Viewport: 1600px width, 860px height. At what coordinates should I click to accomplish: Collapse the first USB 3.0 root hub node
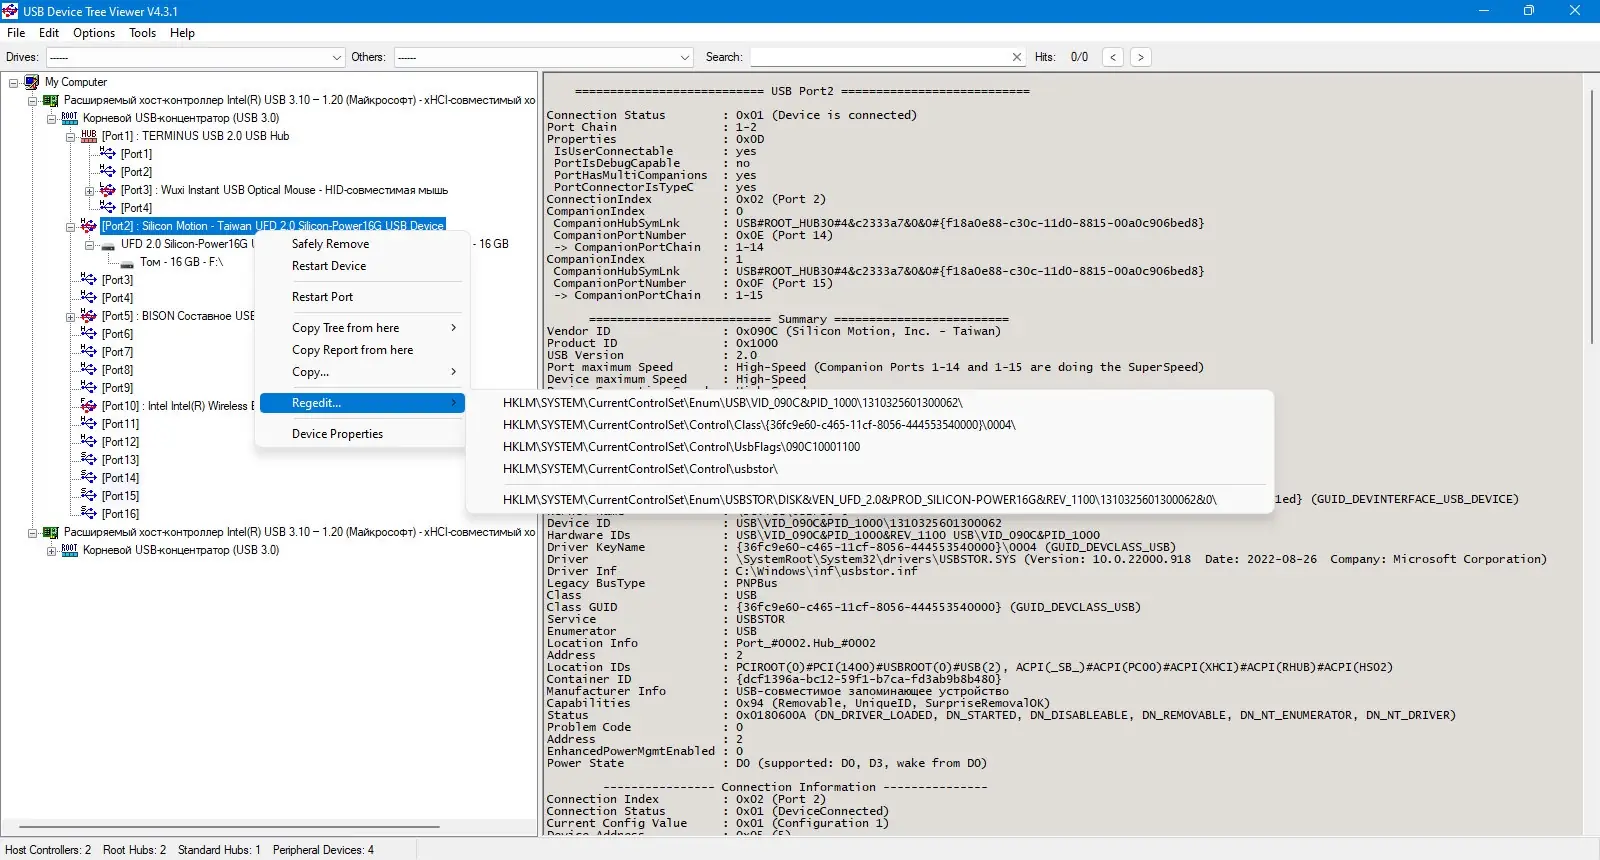pos(51,119)
